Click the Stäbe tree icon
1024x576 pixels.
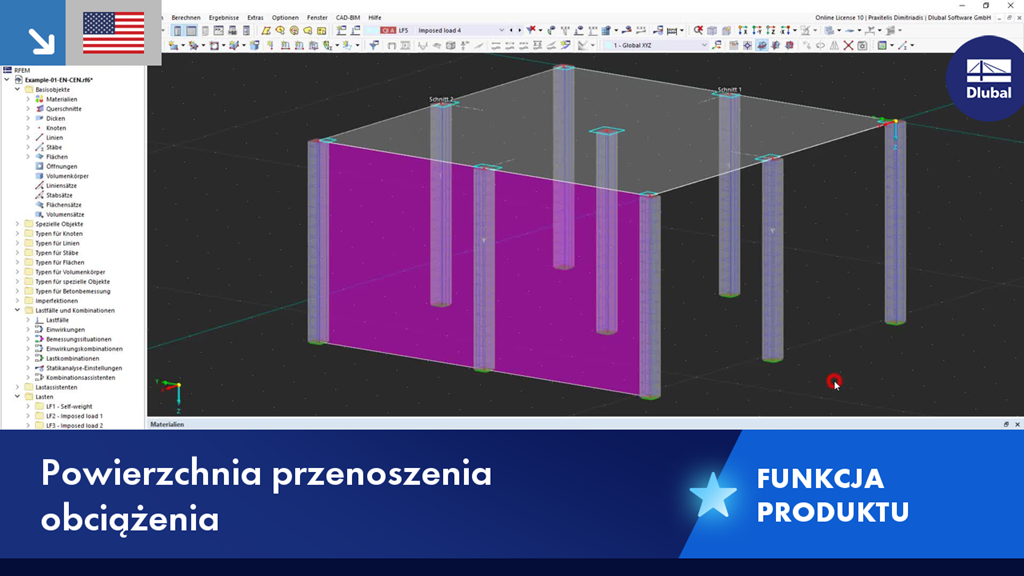coord(39,148)
